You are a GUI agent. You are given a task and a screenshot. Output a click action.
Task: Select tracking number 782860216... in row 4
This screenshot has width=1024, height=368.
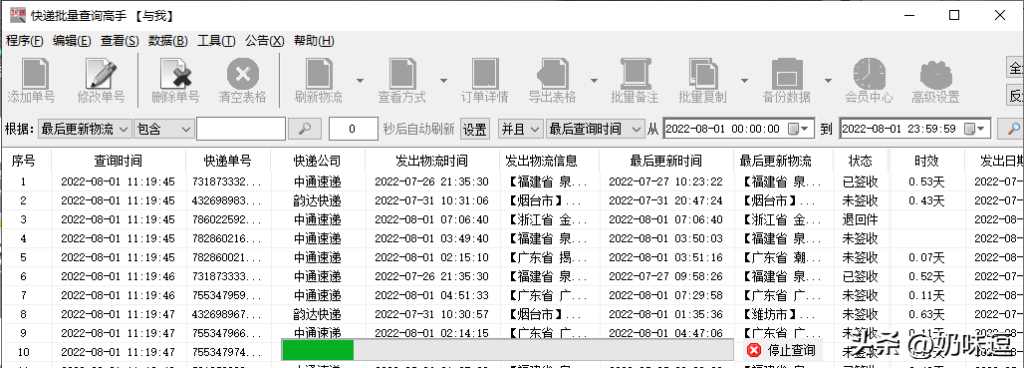click(228, 238)
